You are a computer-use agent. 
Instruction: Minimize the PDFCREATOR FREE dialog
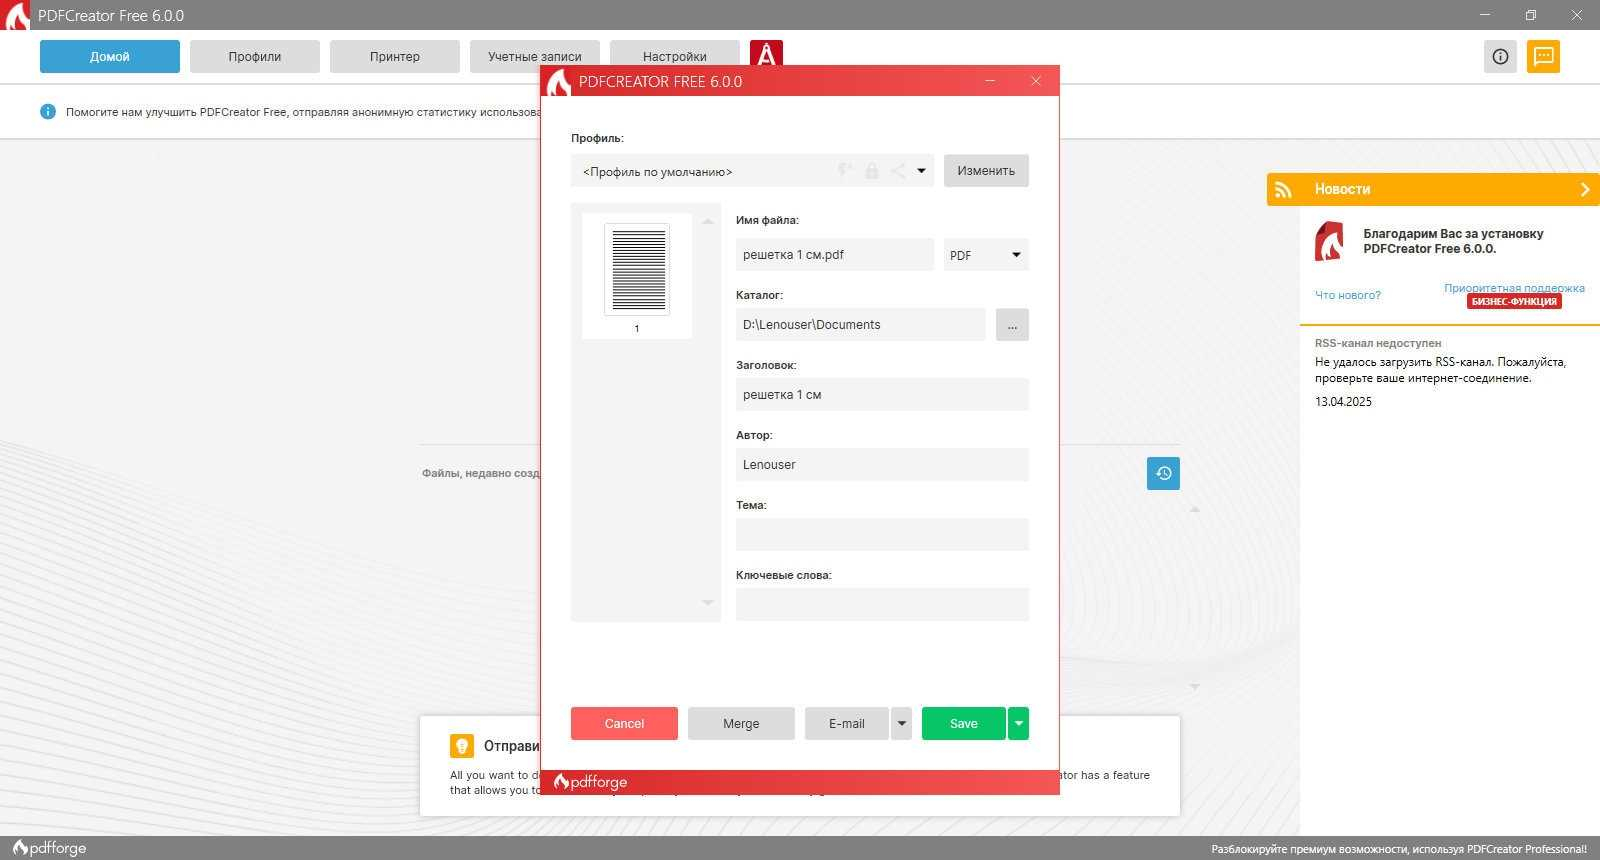point(990,81)
